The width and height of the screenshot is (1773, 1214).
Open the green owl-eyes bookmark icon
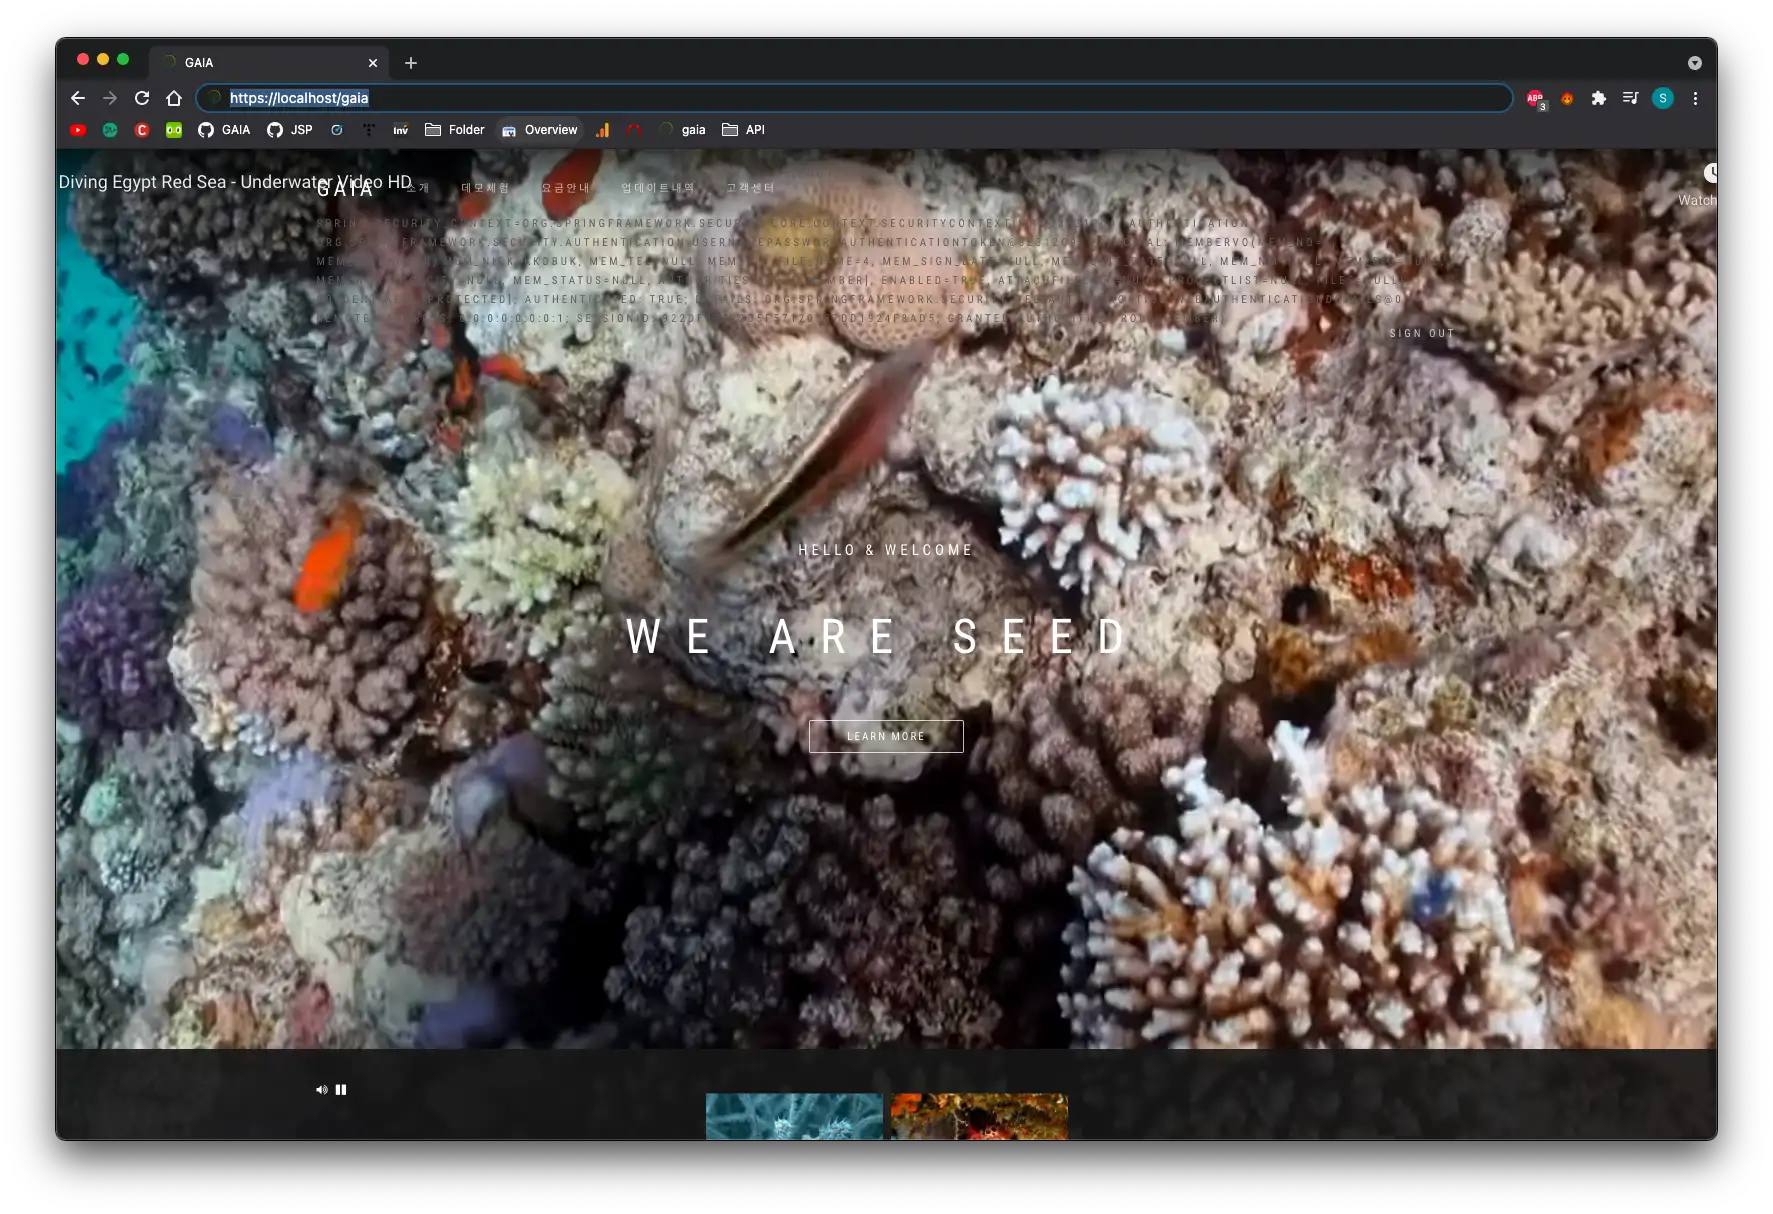pos(174,130)
